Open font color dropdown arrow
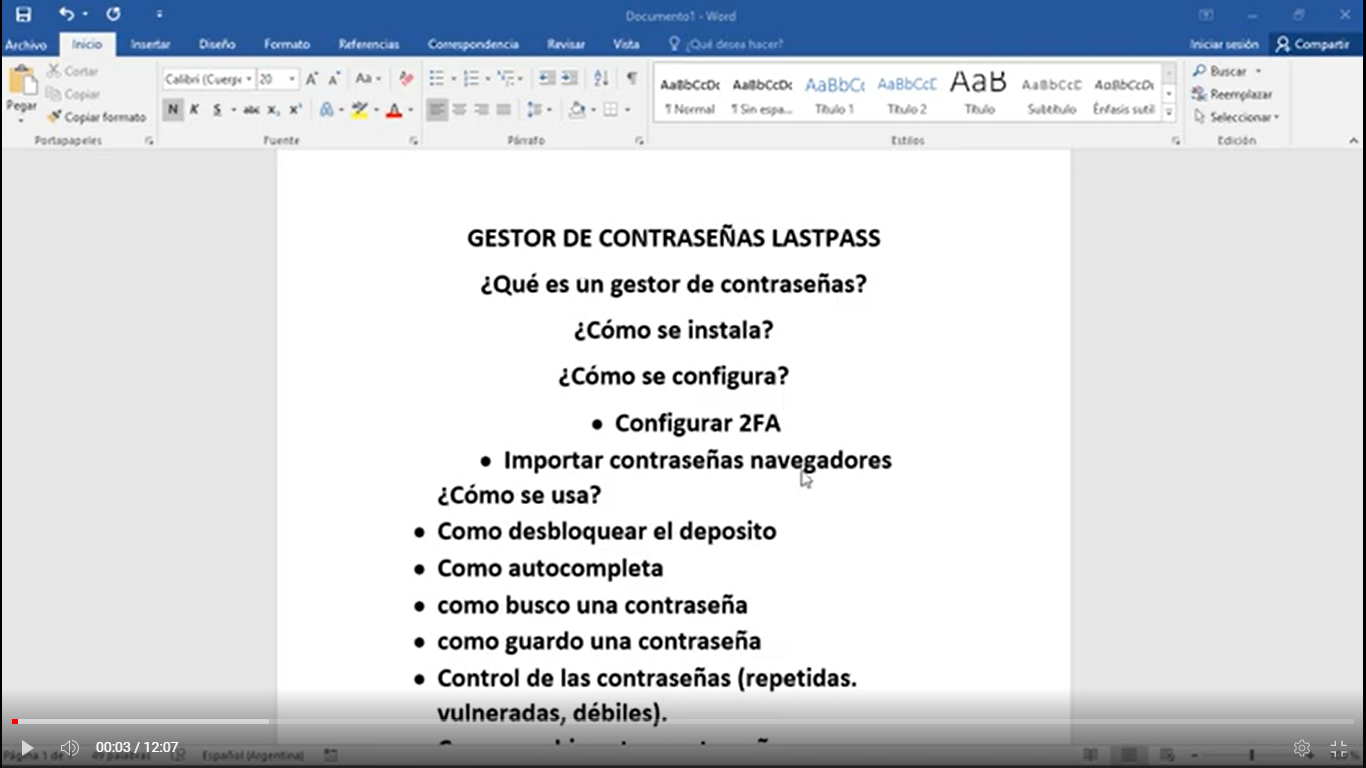1366x768 pixels. click(x=410, y=110)
